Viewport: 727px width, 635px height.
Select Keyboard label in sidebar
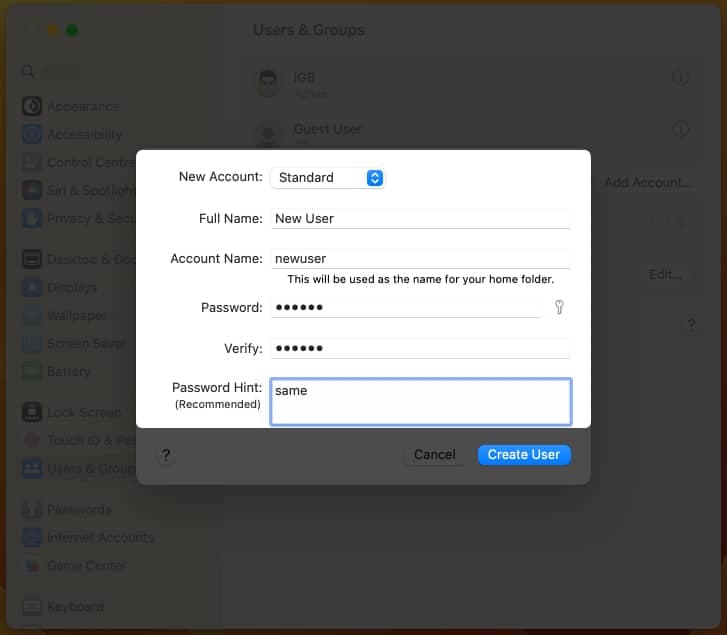tap(76, 607)
